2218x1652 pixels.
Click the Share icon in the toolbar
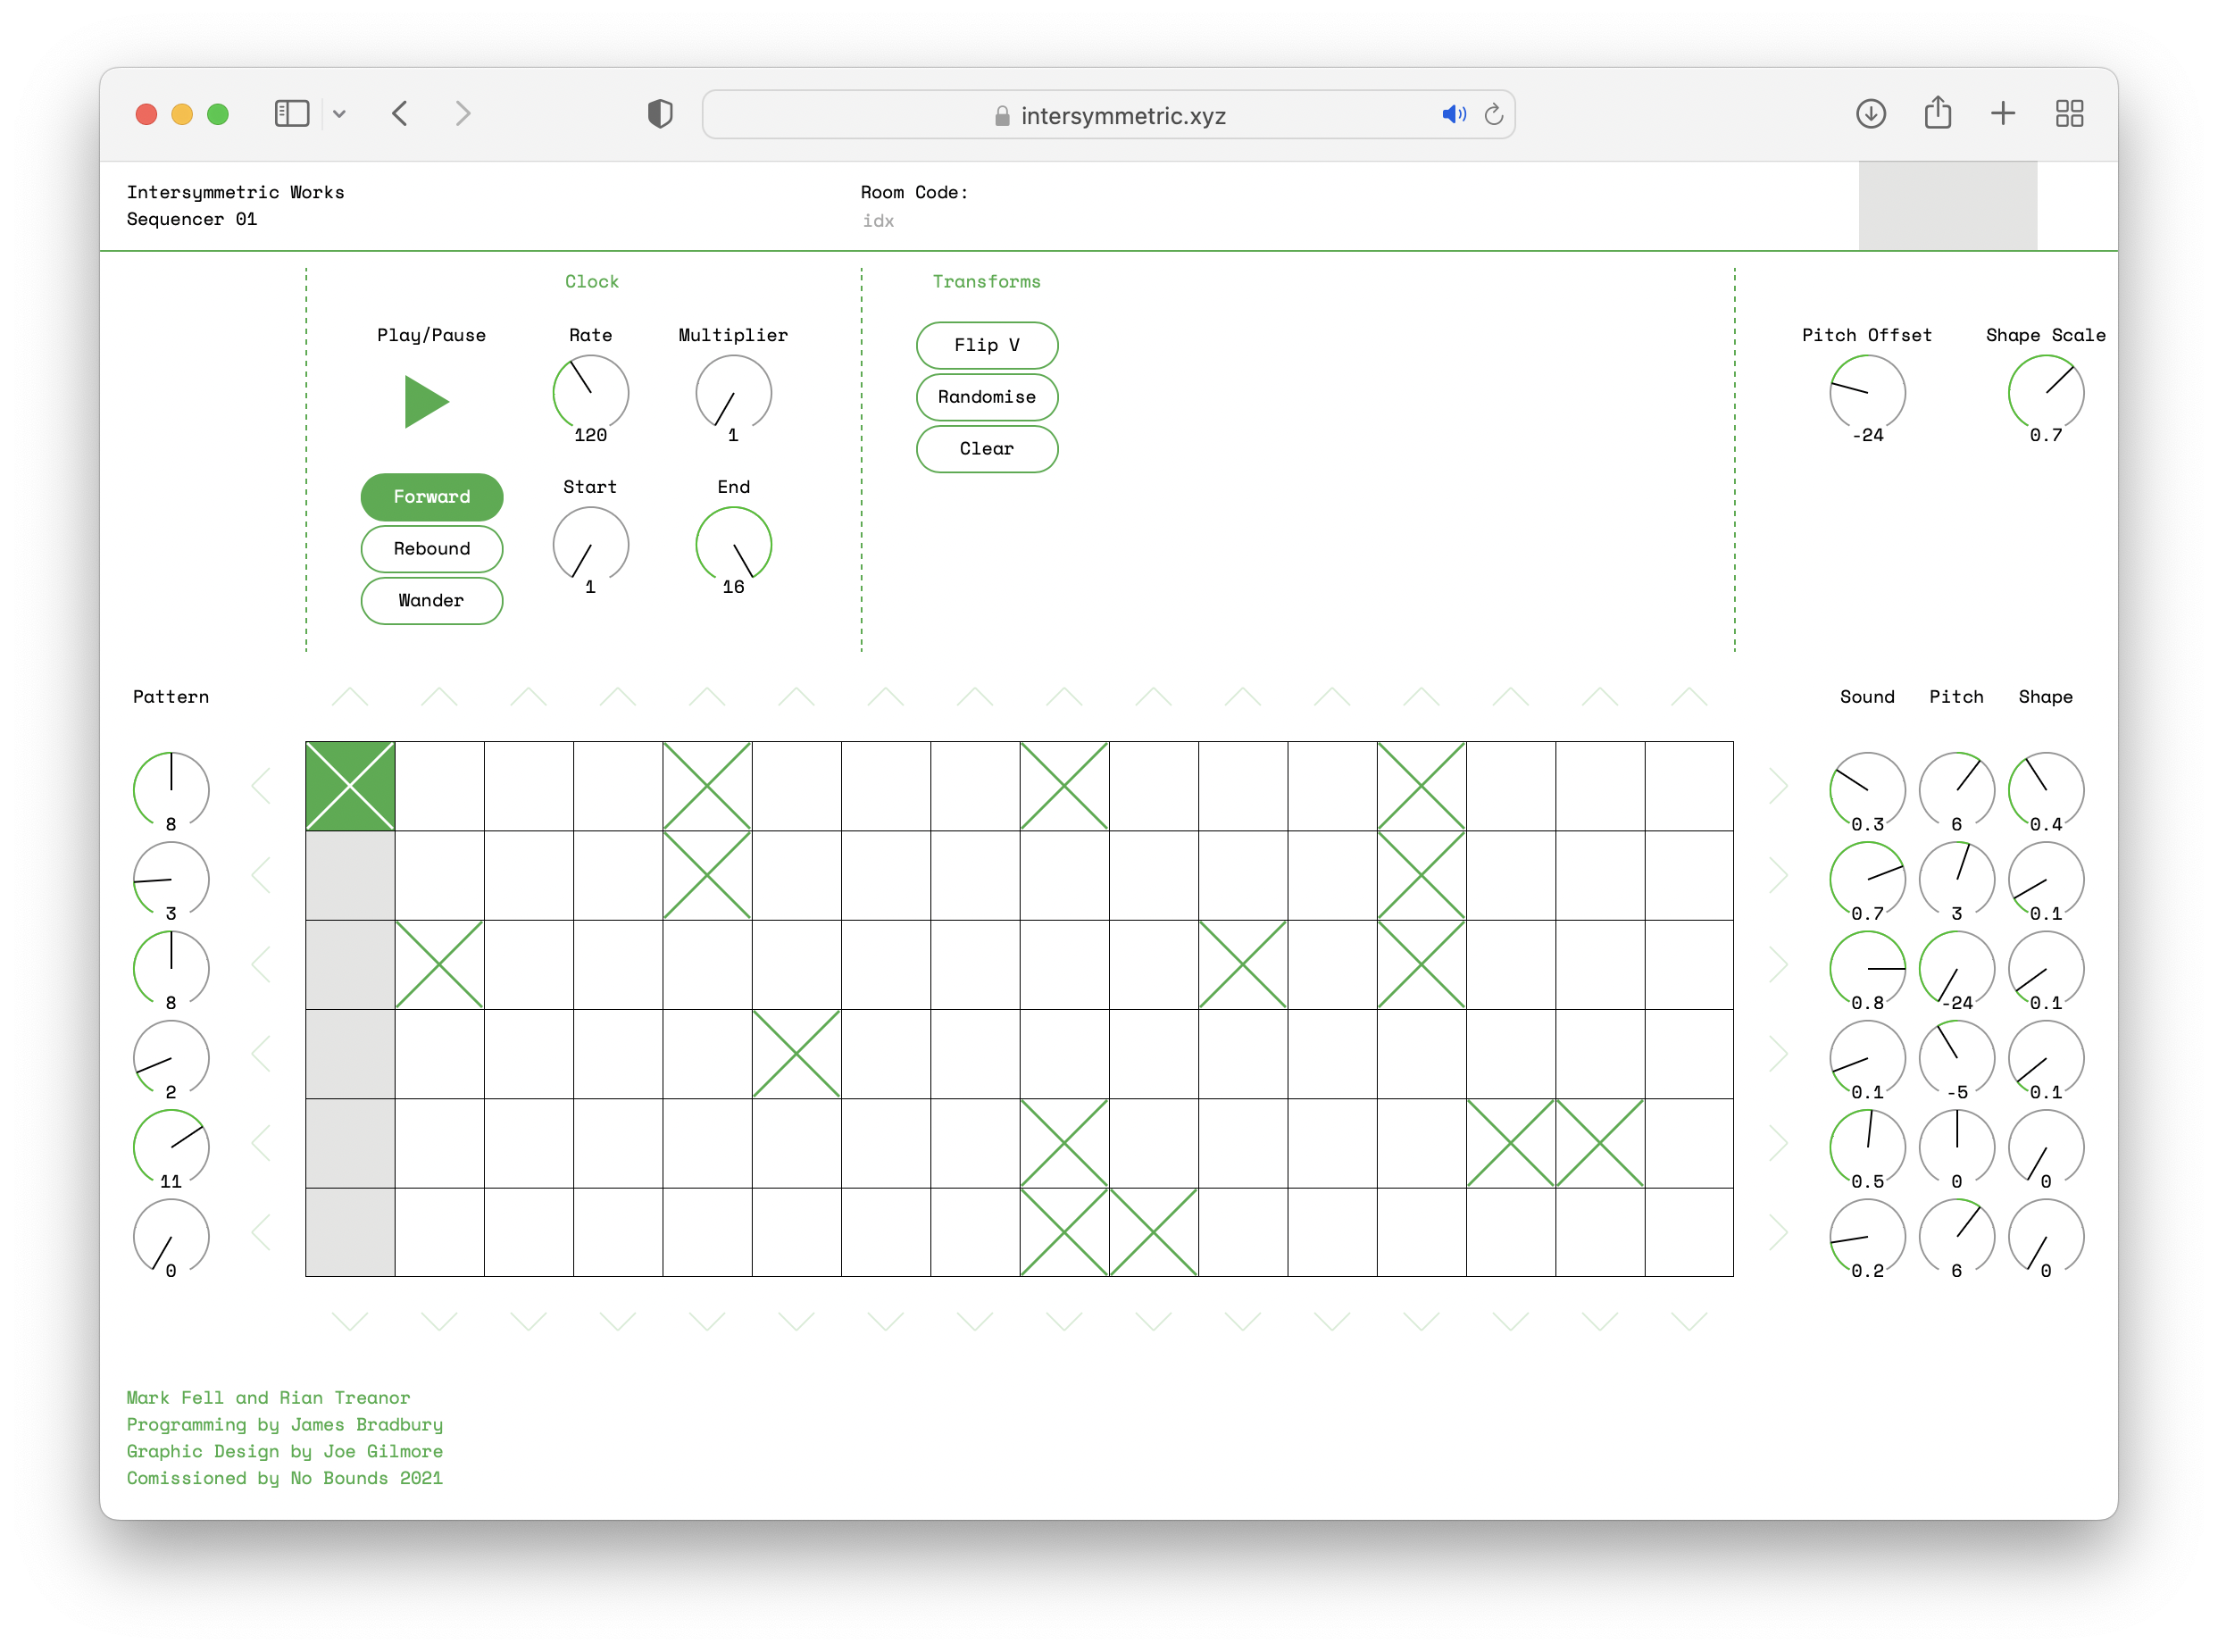pyautogui.click(x=1937, y=113)
